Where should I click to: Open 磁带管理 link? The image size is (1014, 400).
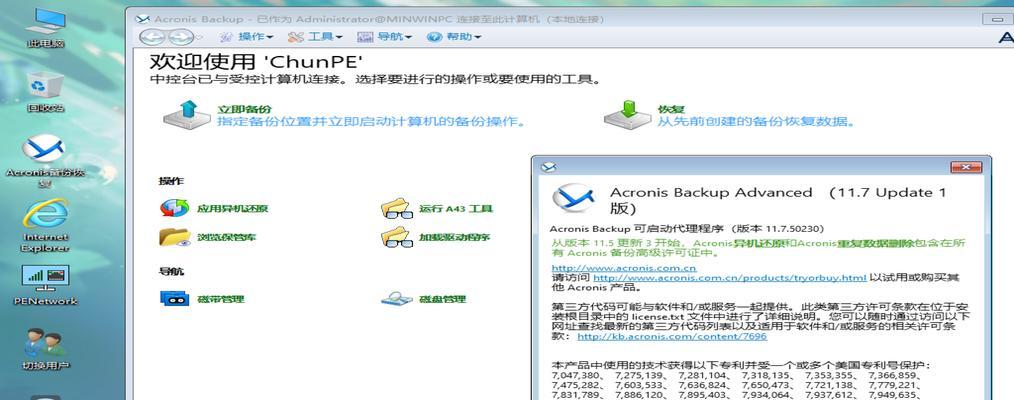(221, 299)
